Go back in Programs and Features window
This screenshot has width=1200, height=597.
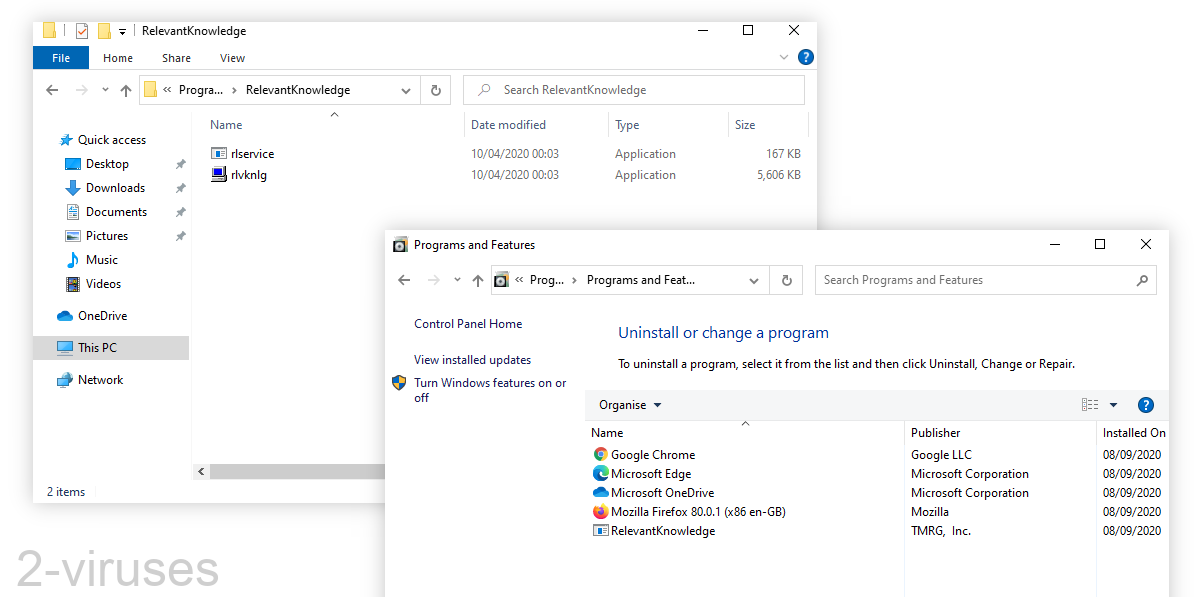click(x=404, y=280)
